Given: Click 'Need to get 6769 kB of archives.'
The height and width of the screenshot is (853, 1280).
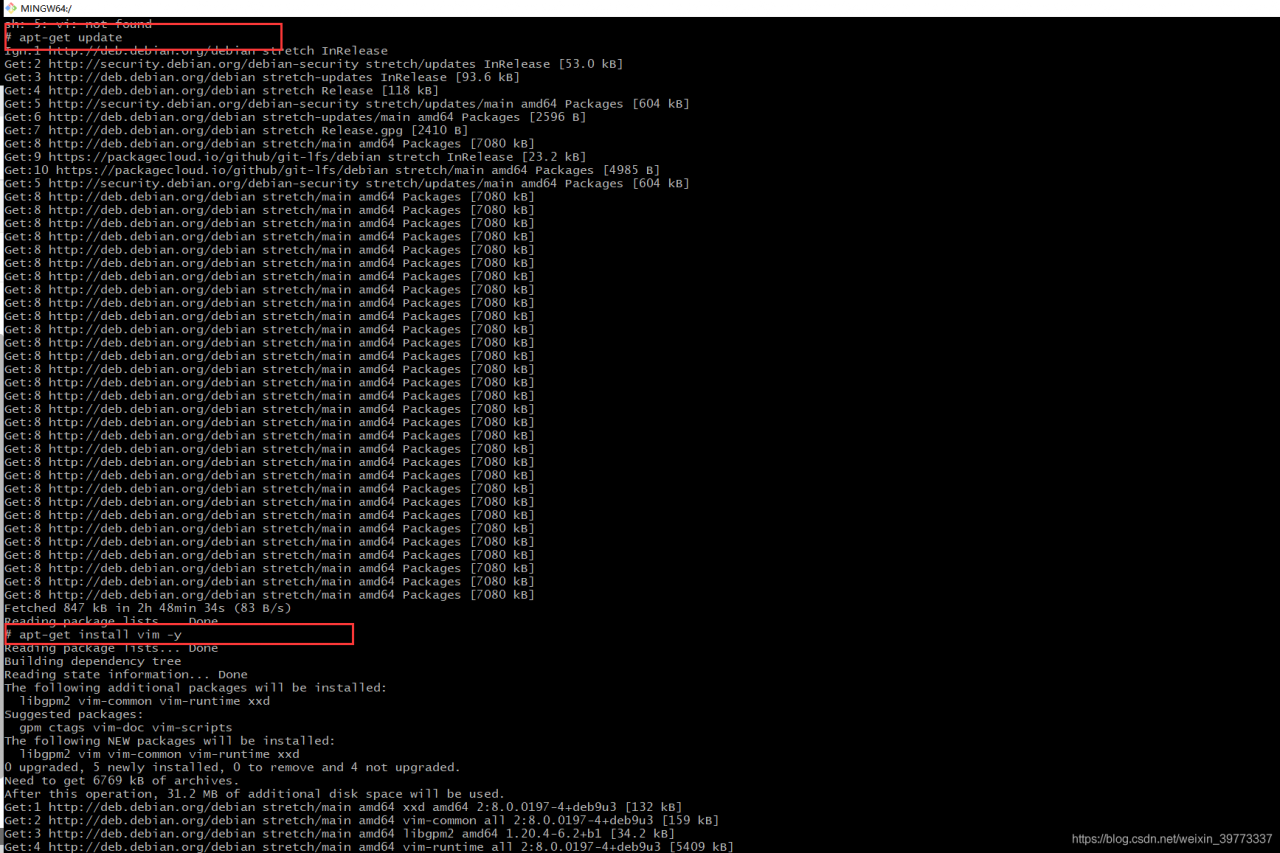Looking at the screenshot, I should (122, 781).
